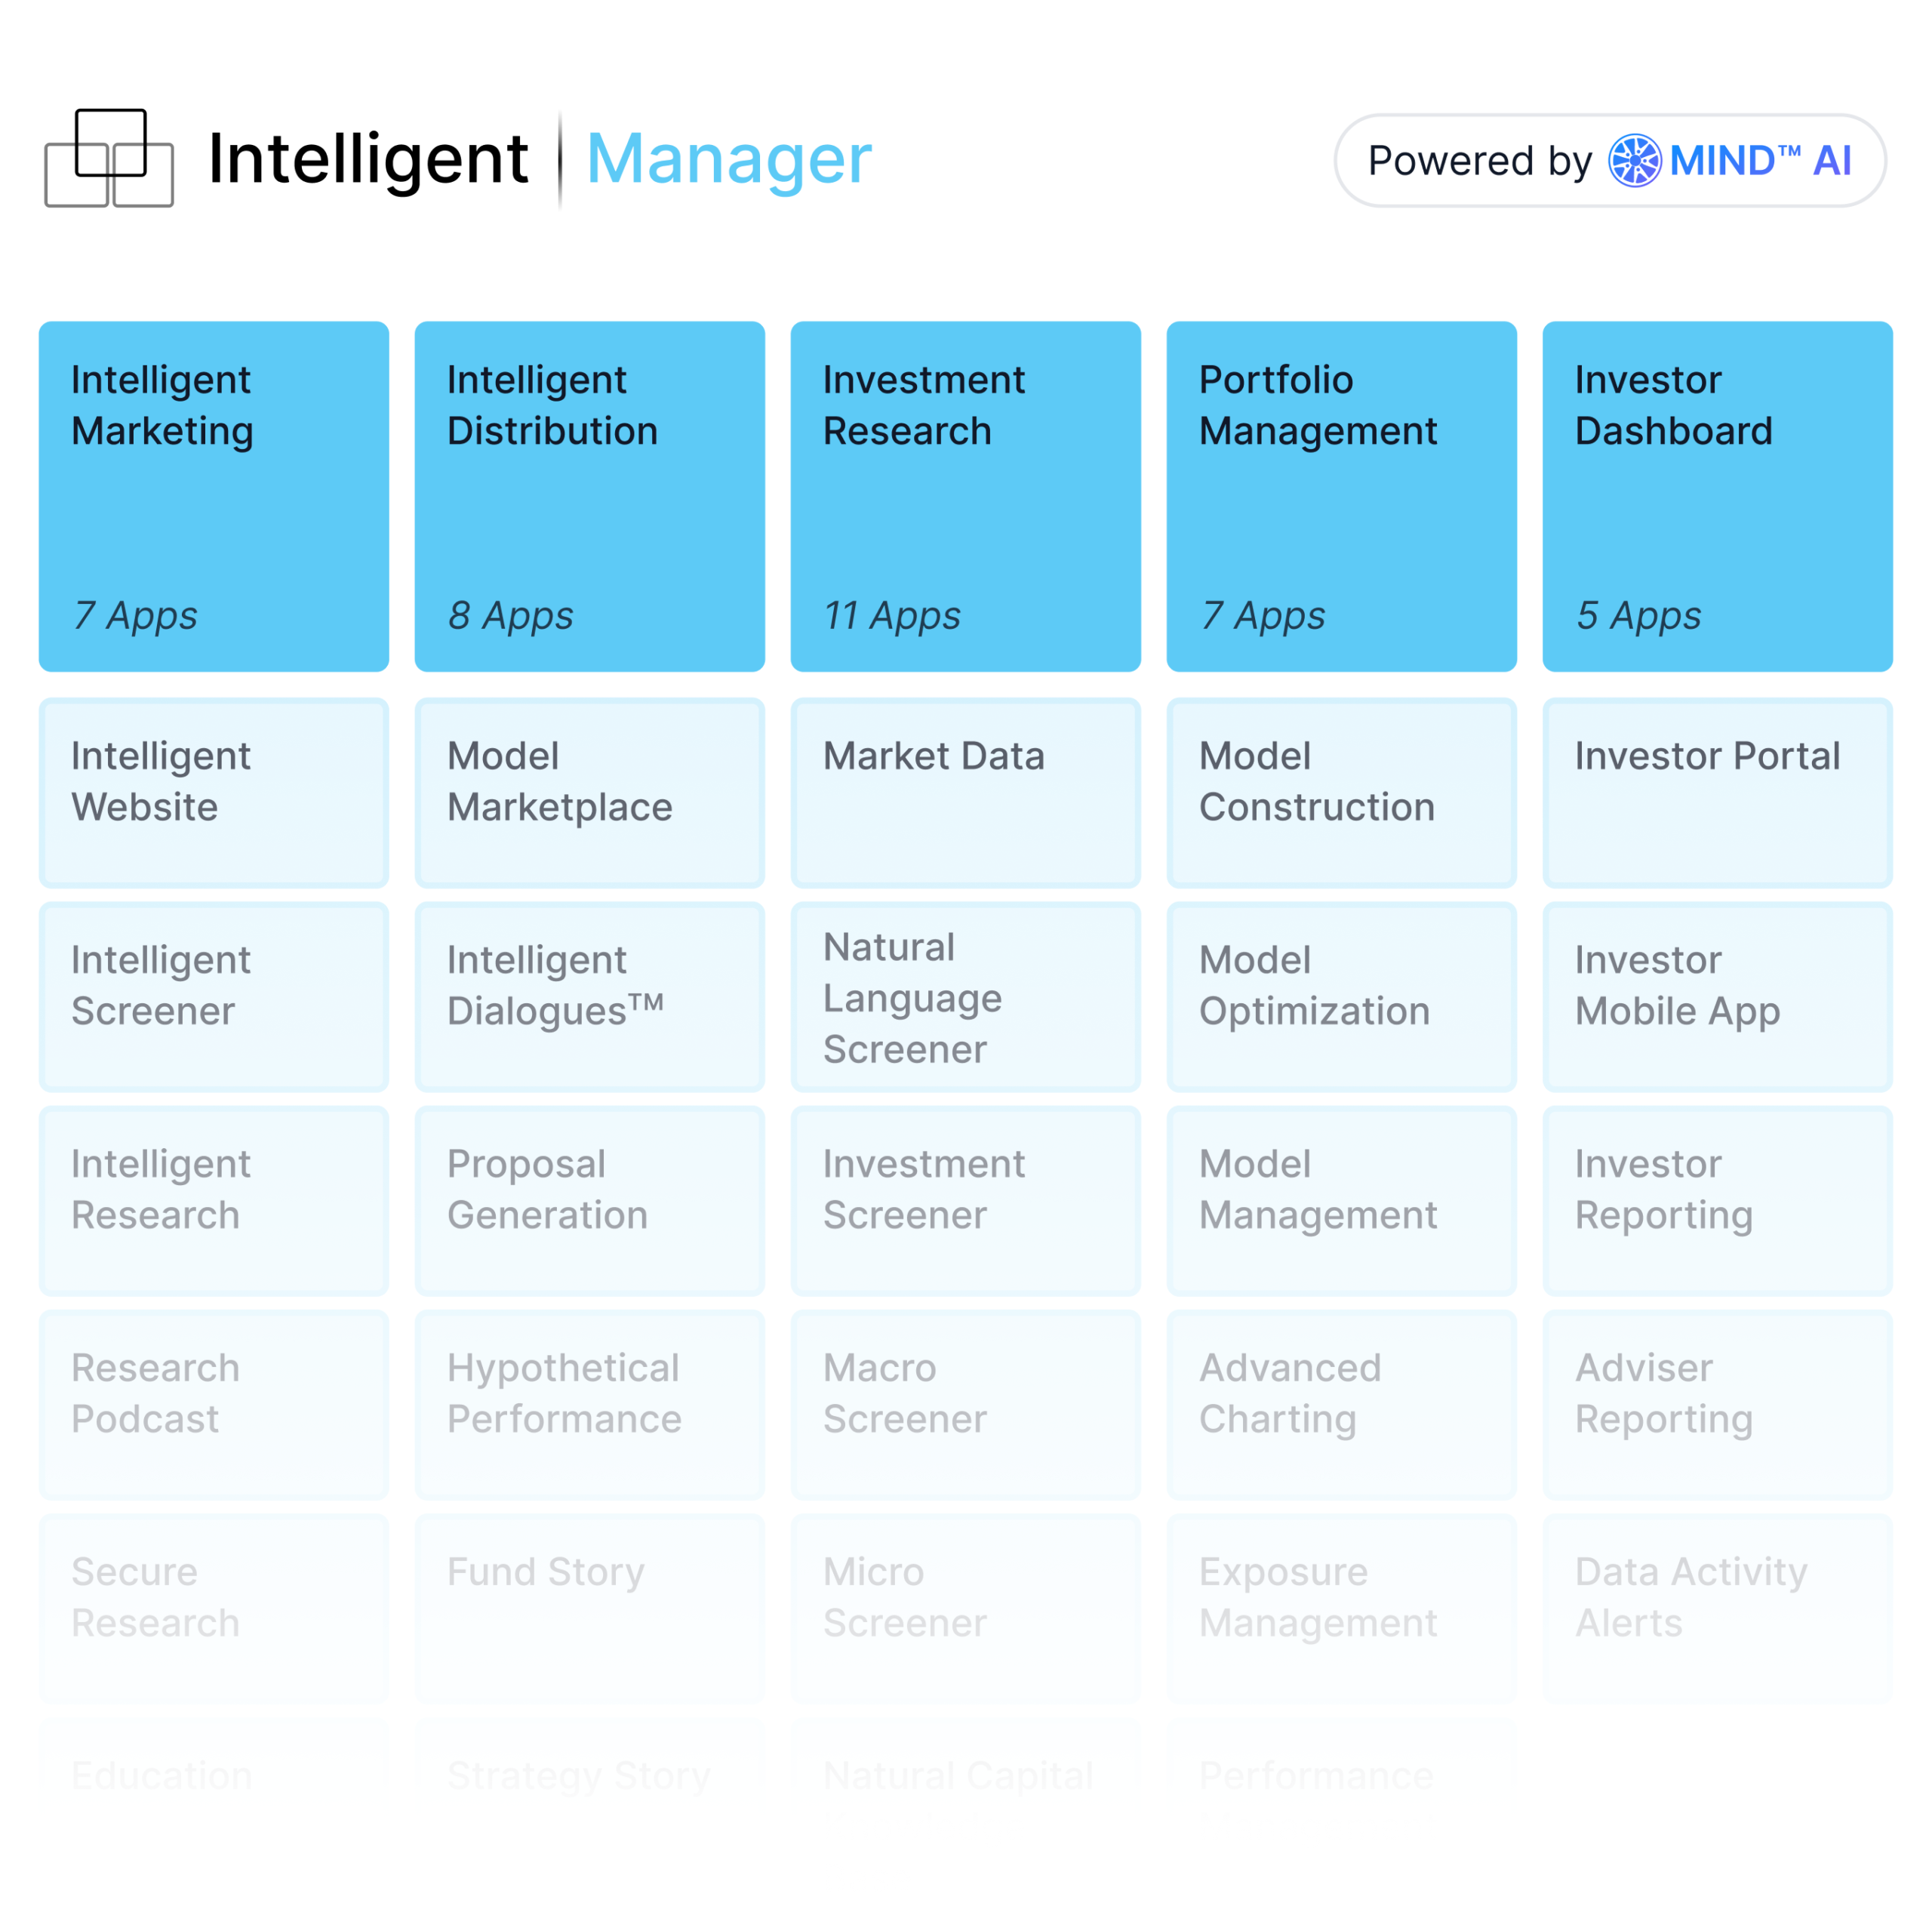Open the Natural Language Screener tile
This screenshot has height=1912, width=1932.
(x=965, y=996)
